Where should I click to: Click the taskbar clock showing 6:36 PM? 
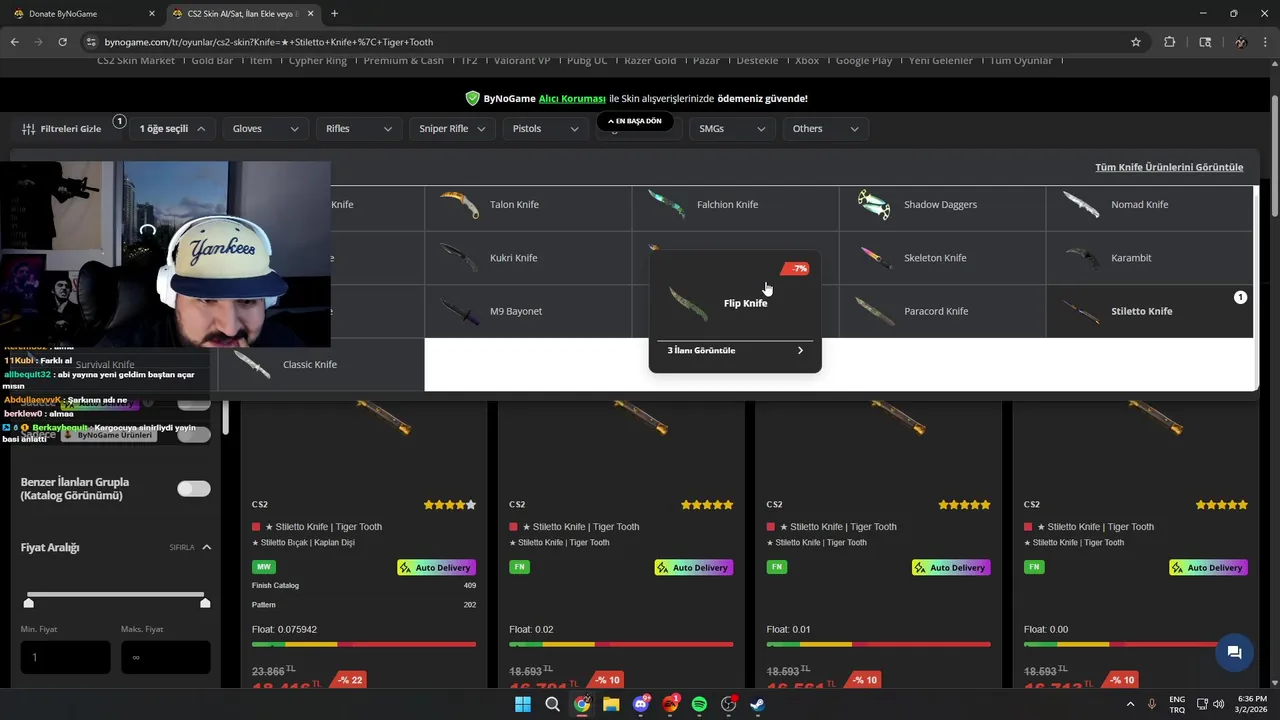click(1252, 704)
